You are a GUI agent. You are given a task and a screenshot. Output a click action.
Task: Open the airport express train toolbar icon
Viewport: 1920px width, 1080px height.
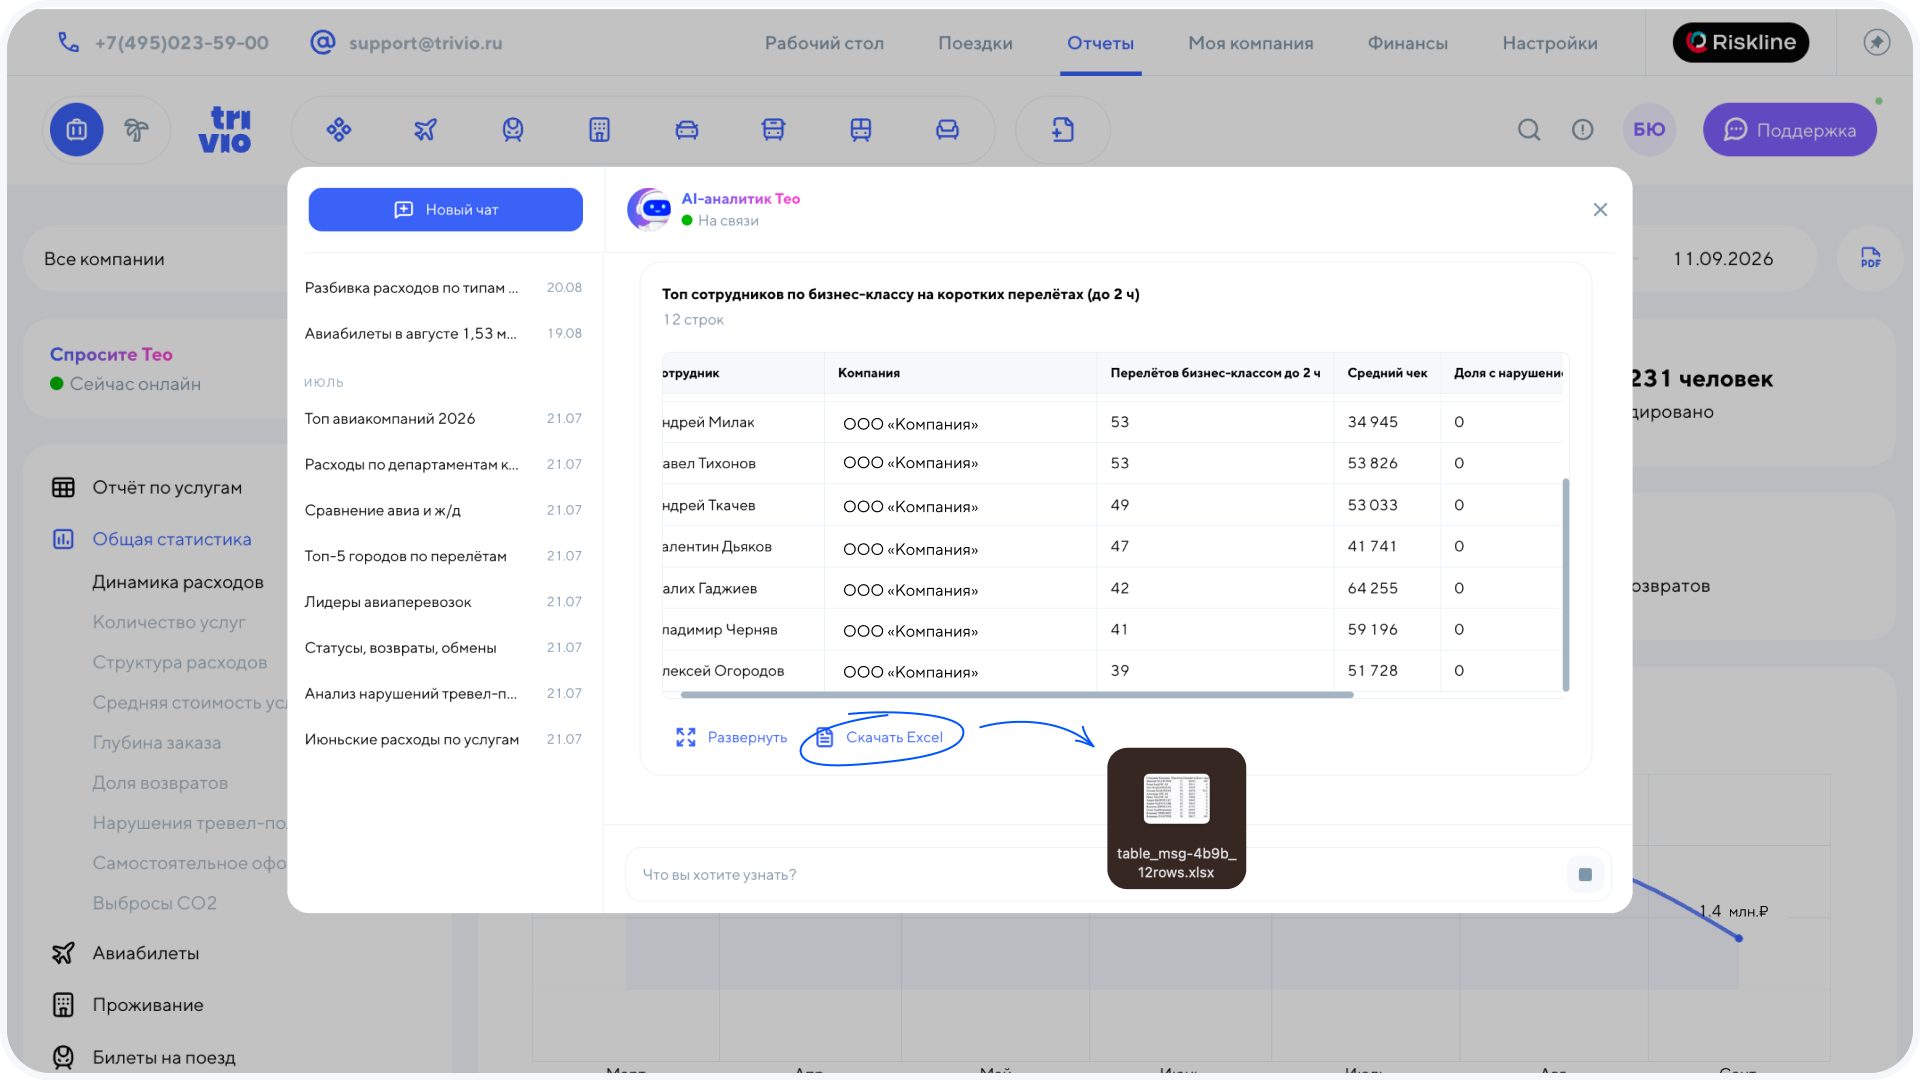point(861,130)
